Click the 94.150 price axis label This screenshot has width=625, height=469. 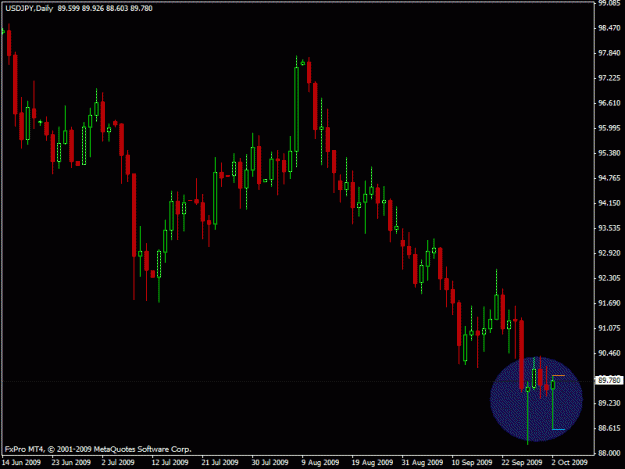(x=609, y=203)
